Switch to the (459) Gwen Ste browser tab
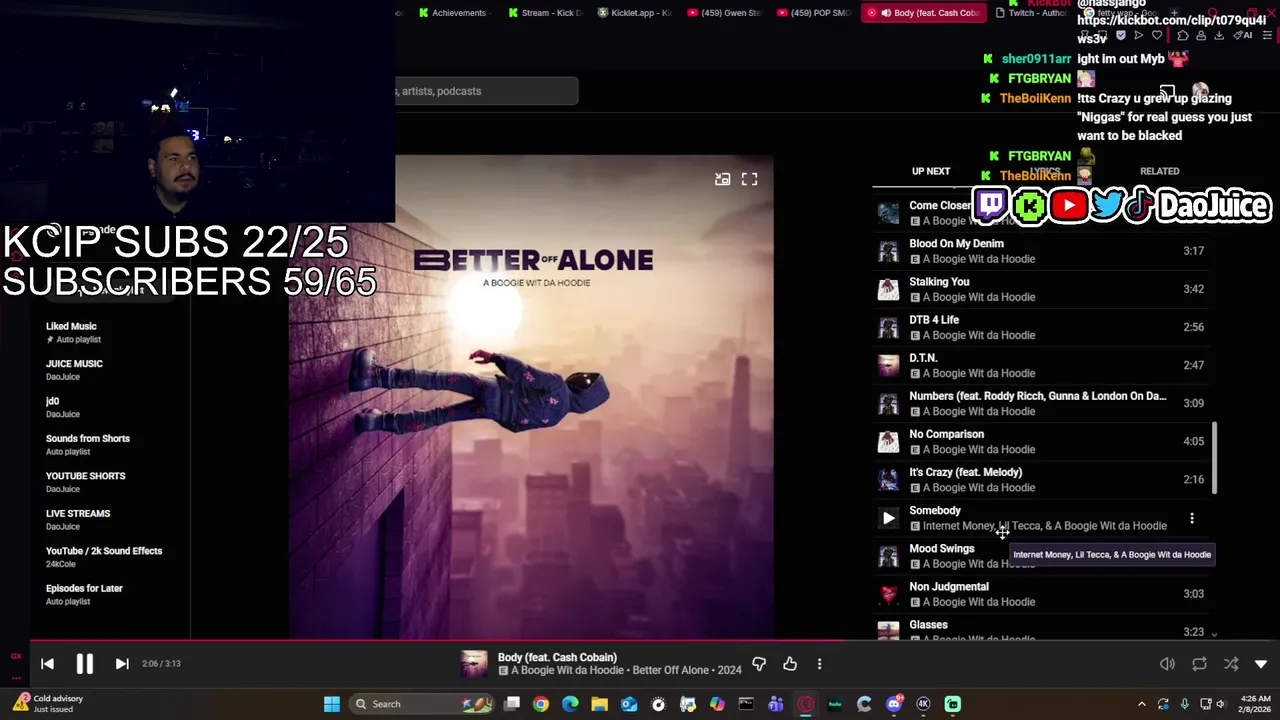This screenshot has width=1280, height=720. tap(724, 13)
